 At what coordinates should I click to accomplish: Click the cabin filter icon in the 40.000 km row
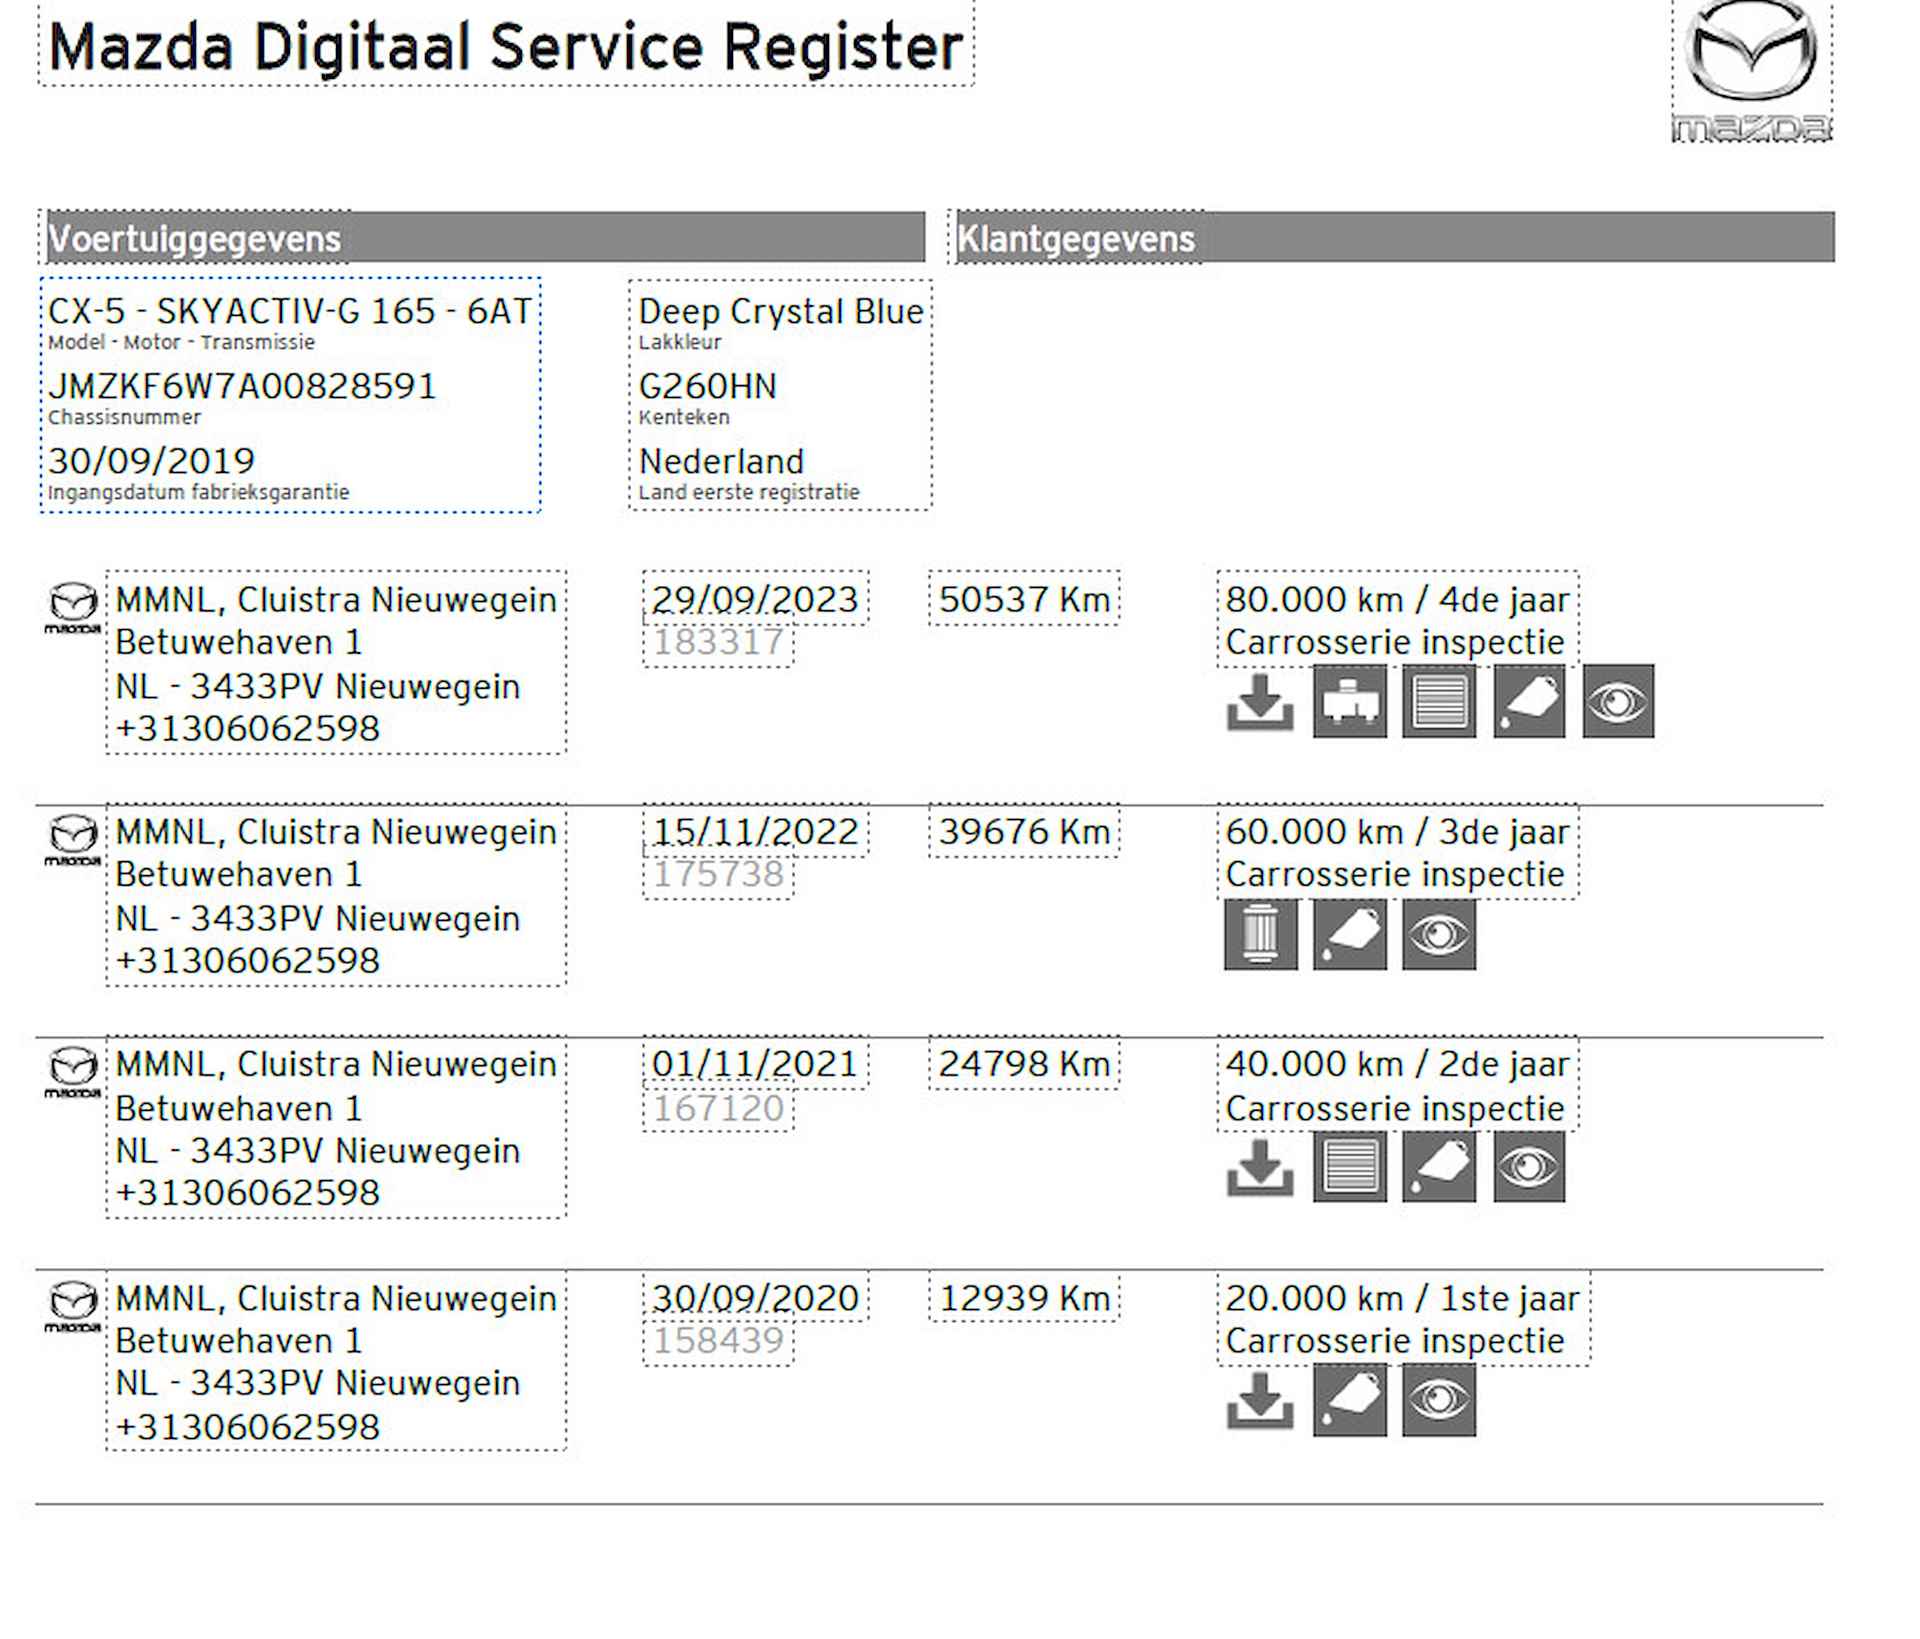click(1350, 1166)
